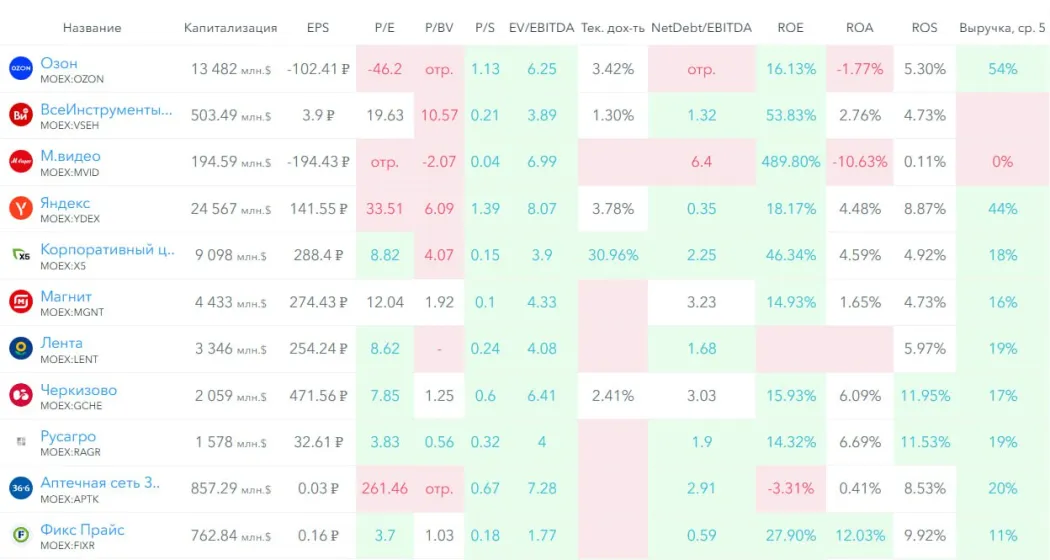Image resolution: width=1050 pixels, height=560 pixels.
Task: Click the Lenta logo icon
Action: point(20,348)
